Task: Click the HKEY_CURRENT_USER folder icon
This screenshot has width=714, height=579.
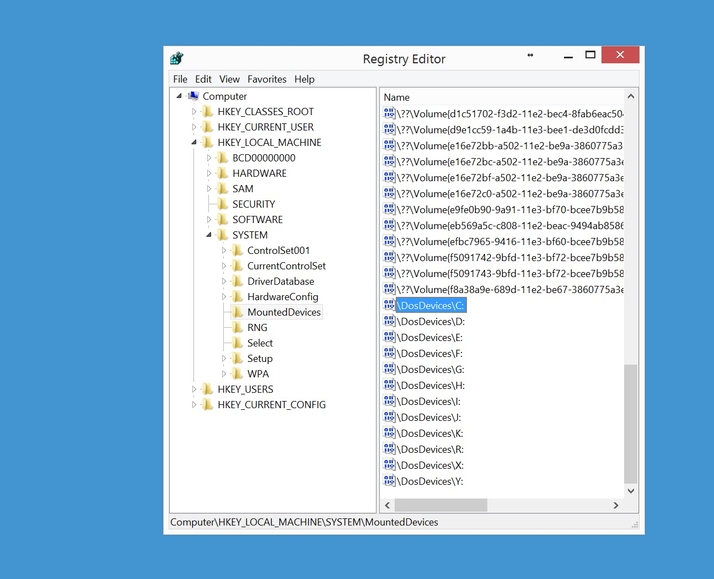Action: coord(208,127)
